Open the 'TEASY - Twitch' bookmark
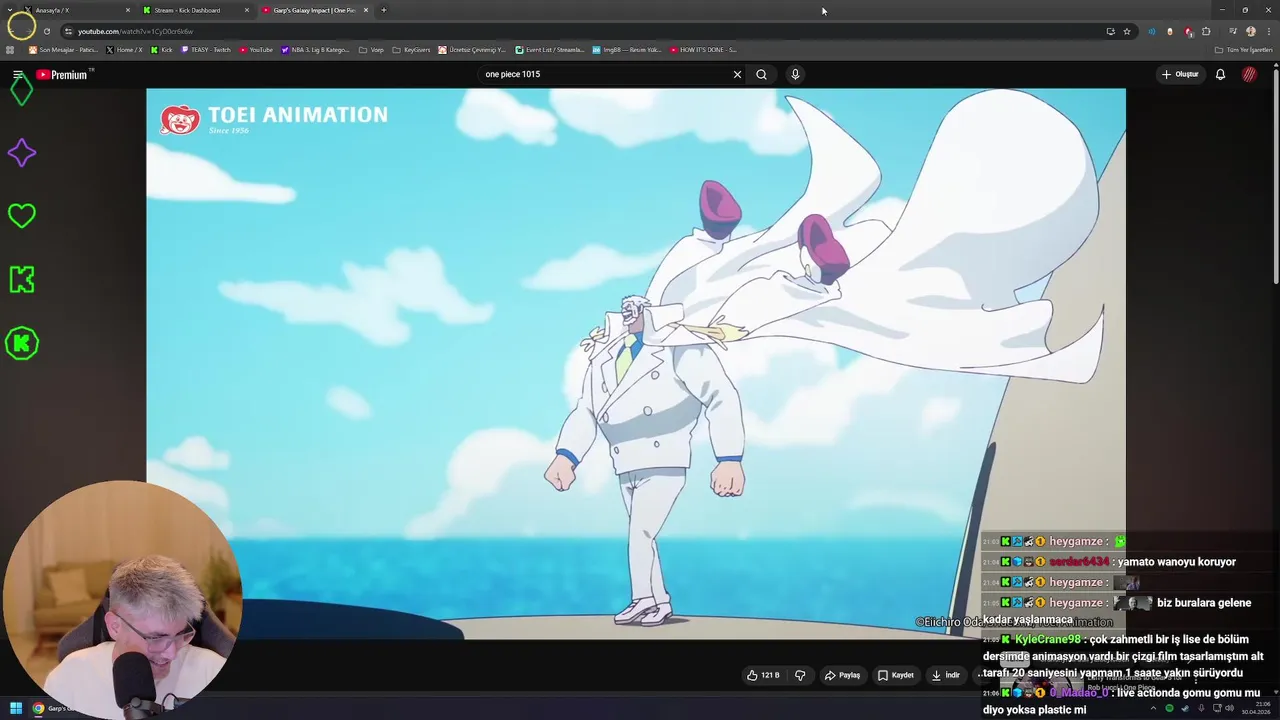 (206, 50)
